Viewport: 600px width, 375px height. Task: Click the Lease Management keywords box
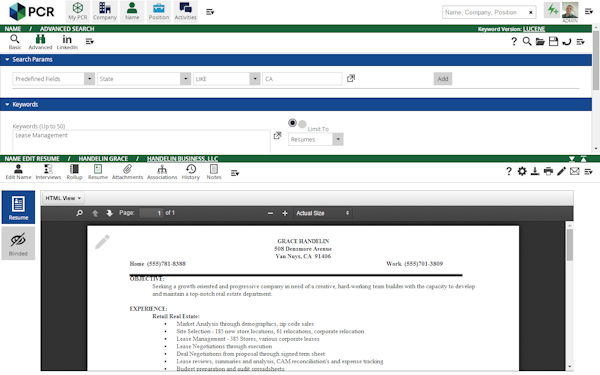141,142
